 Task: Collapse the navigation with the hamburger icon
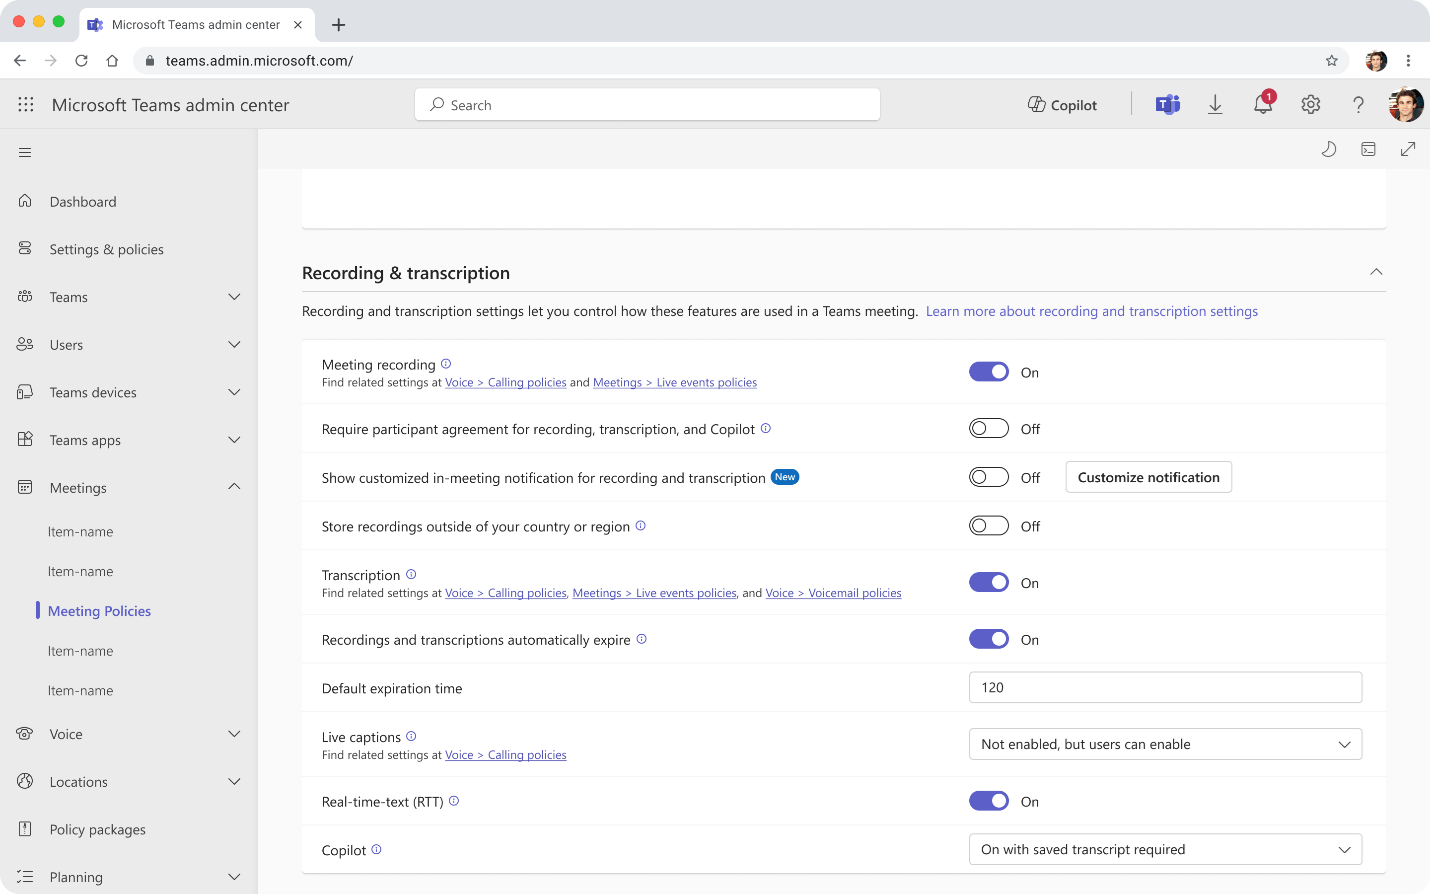coord(25,153)
